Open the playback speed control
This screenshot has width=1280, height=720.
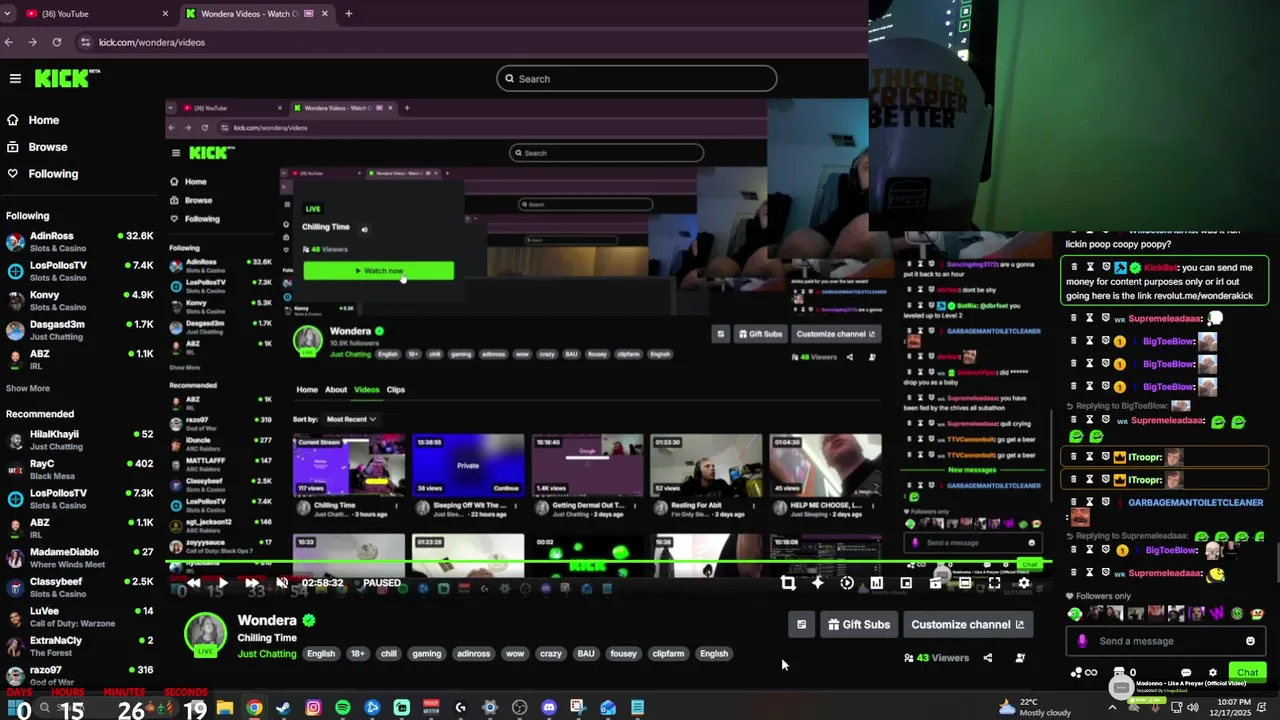847,583
